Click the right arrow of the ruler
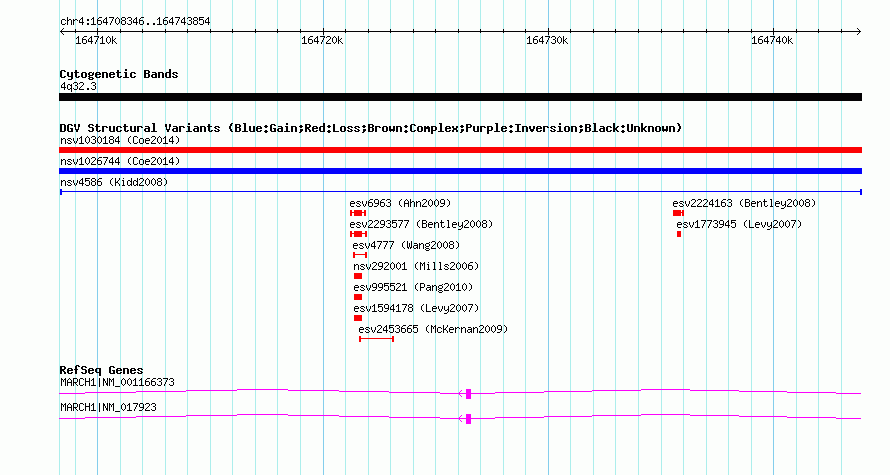Viewport: 890px width, 475px height. click(859, 32)
